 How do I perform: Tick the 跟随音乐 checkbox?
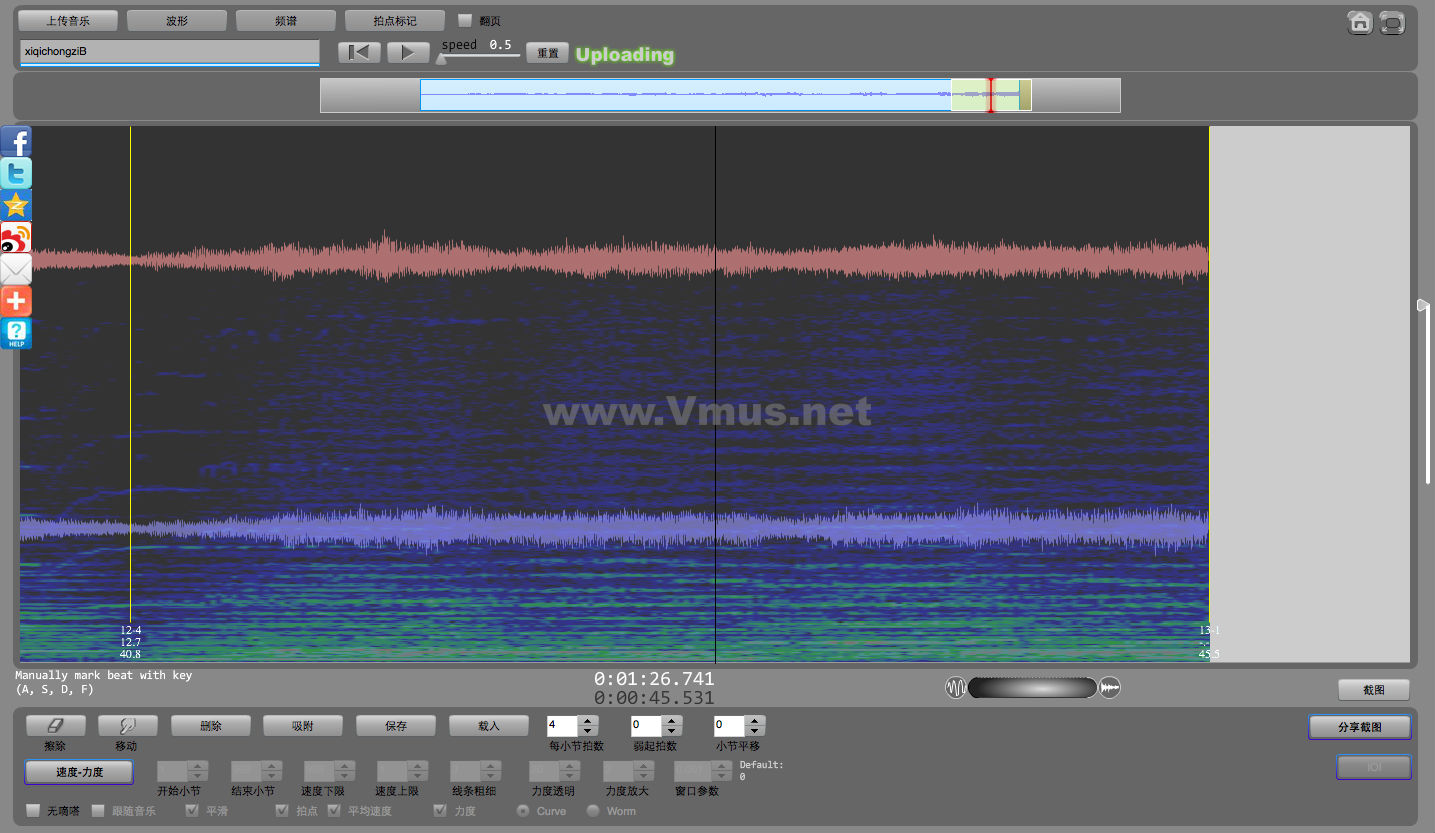coord(98,810)
